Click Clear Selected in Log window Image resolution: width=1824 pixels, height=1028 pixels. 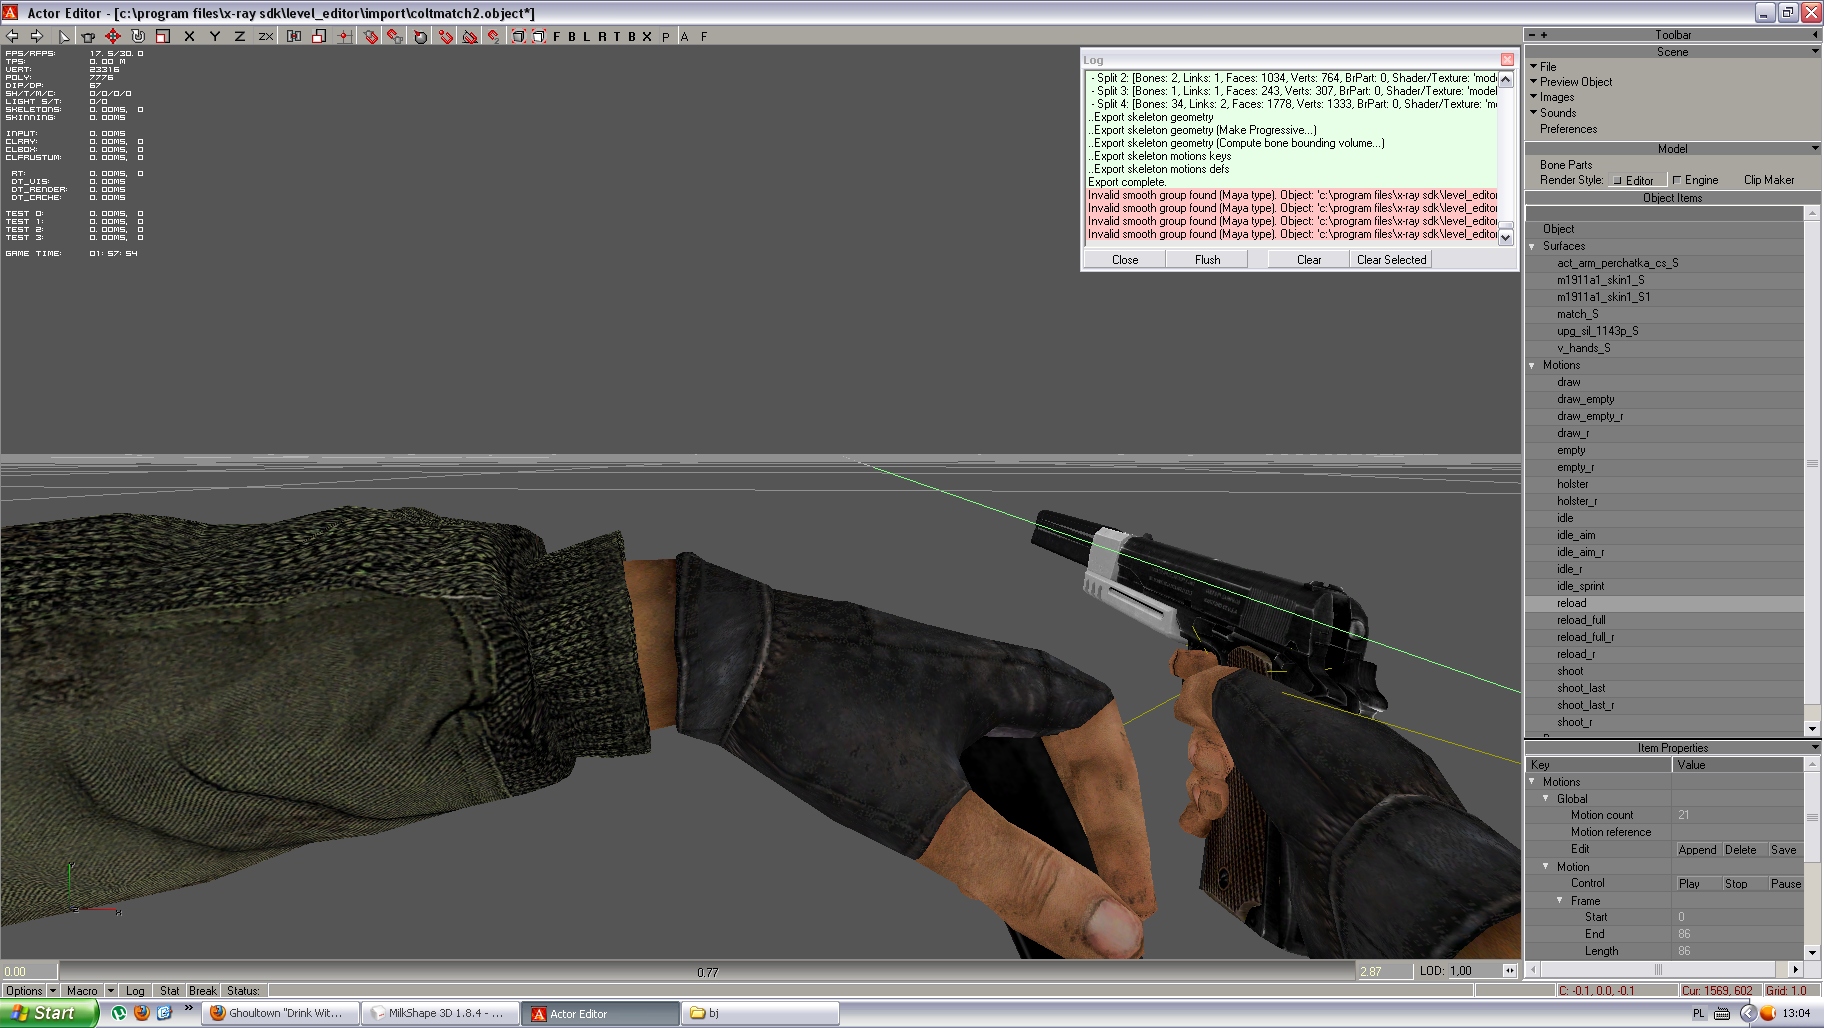tap(1391, 259)
